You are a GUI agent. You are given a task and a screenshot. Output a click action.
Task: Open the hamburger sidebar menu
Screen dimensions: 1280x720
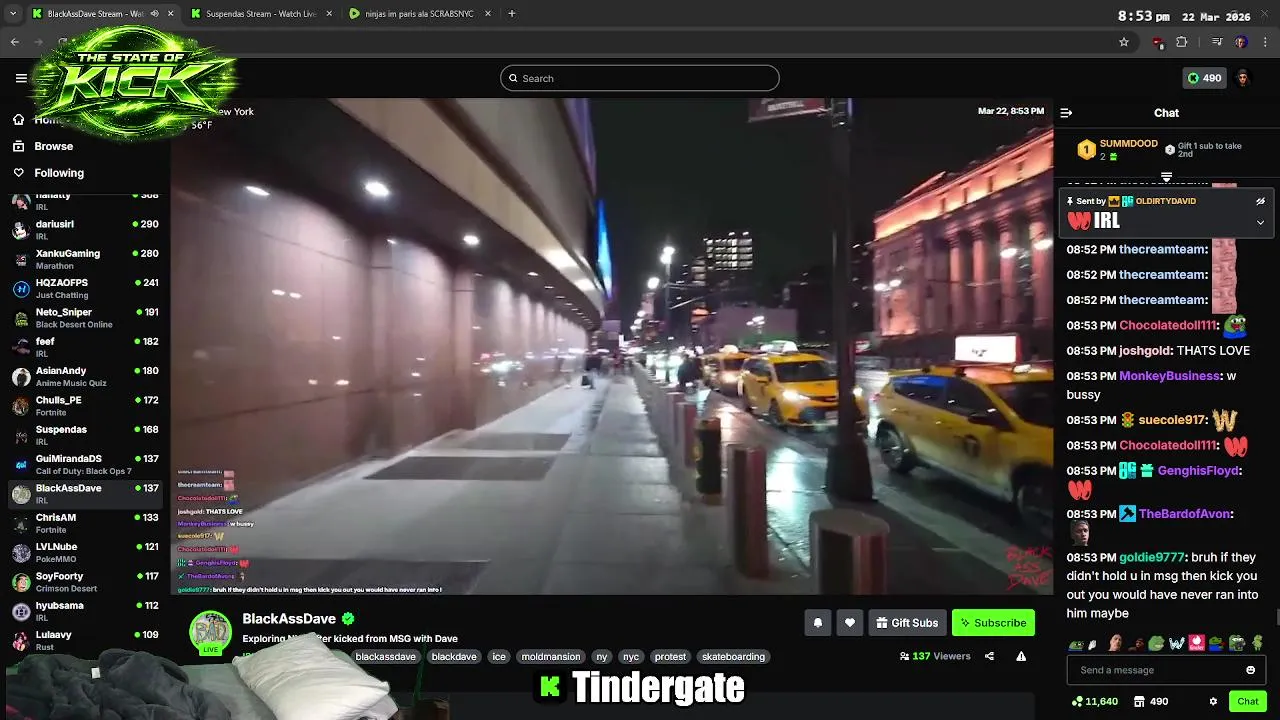[x=21, y=78]
